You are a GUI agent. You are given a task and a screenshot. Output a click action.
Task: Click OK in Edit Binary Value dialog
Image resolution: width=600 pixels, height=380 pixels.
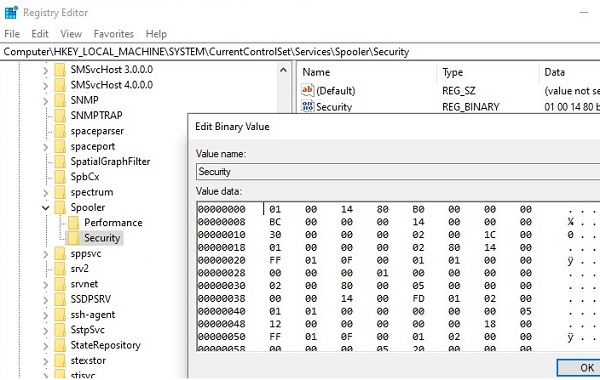579,368
